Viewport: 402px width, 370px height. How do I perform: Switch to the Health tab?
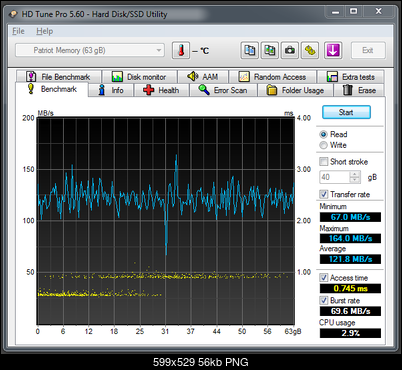coord(161,90)
